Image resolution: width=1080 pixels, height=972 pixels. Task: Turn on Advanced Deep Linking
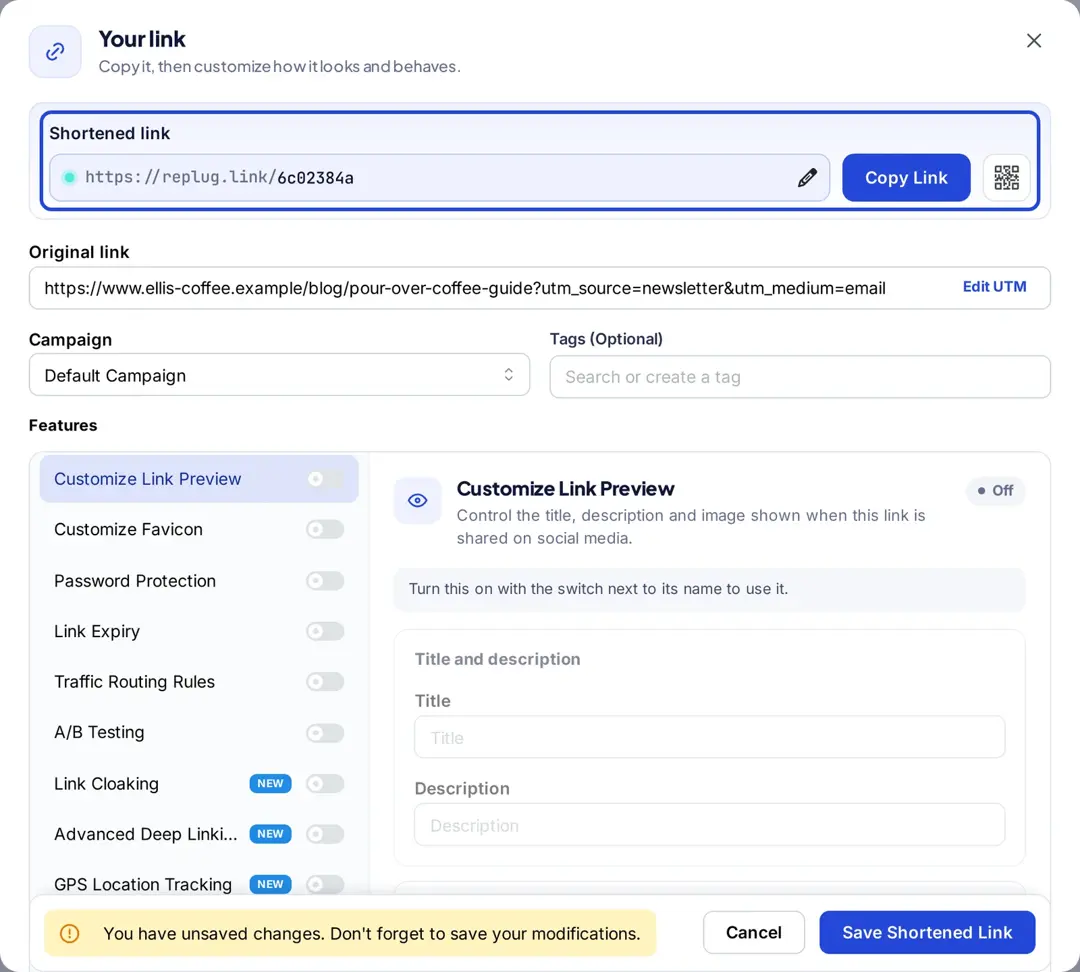tap(325, 834)
